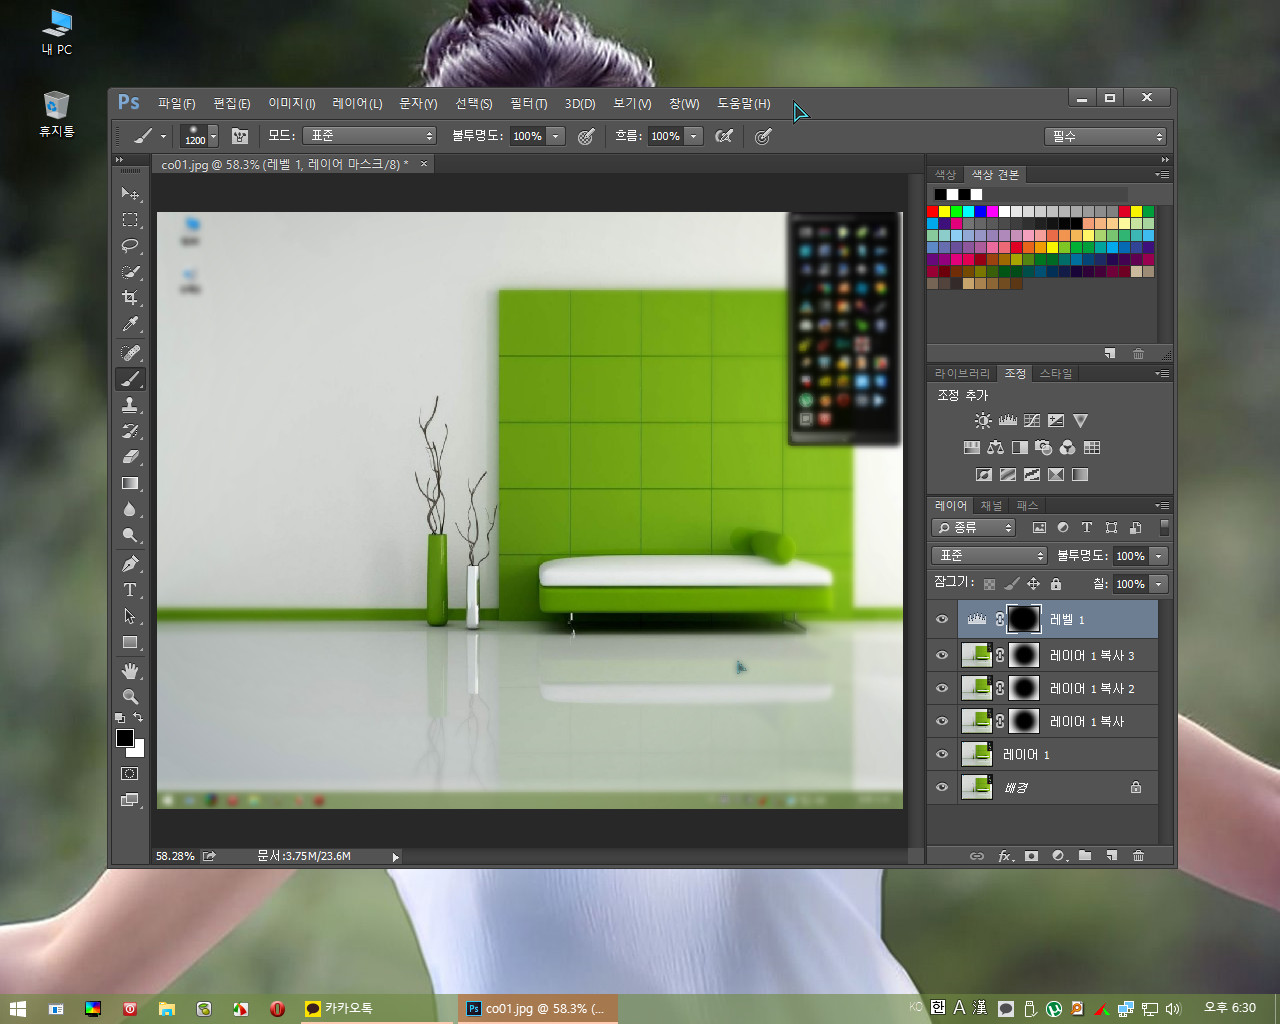Image resolution: width=1280 pixels, height=1024 pixels.
Task: Open the 필터(T) menu
Action: pyautogui.click(x=528, y=104)
